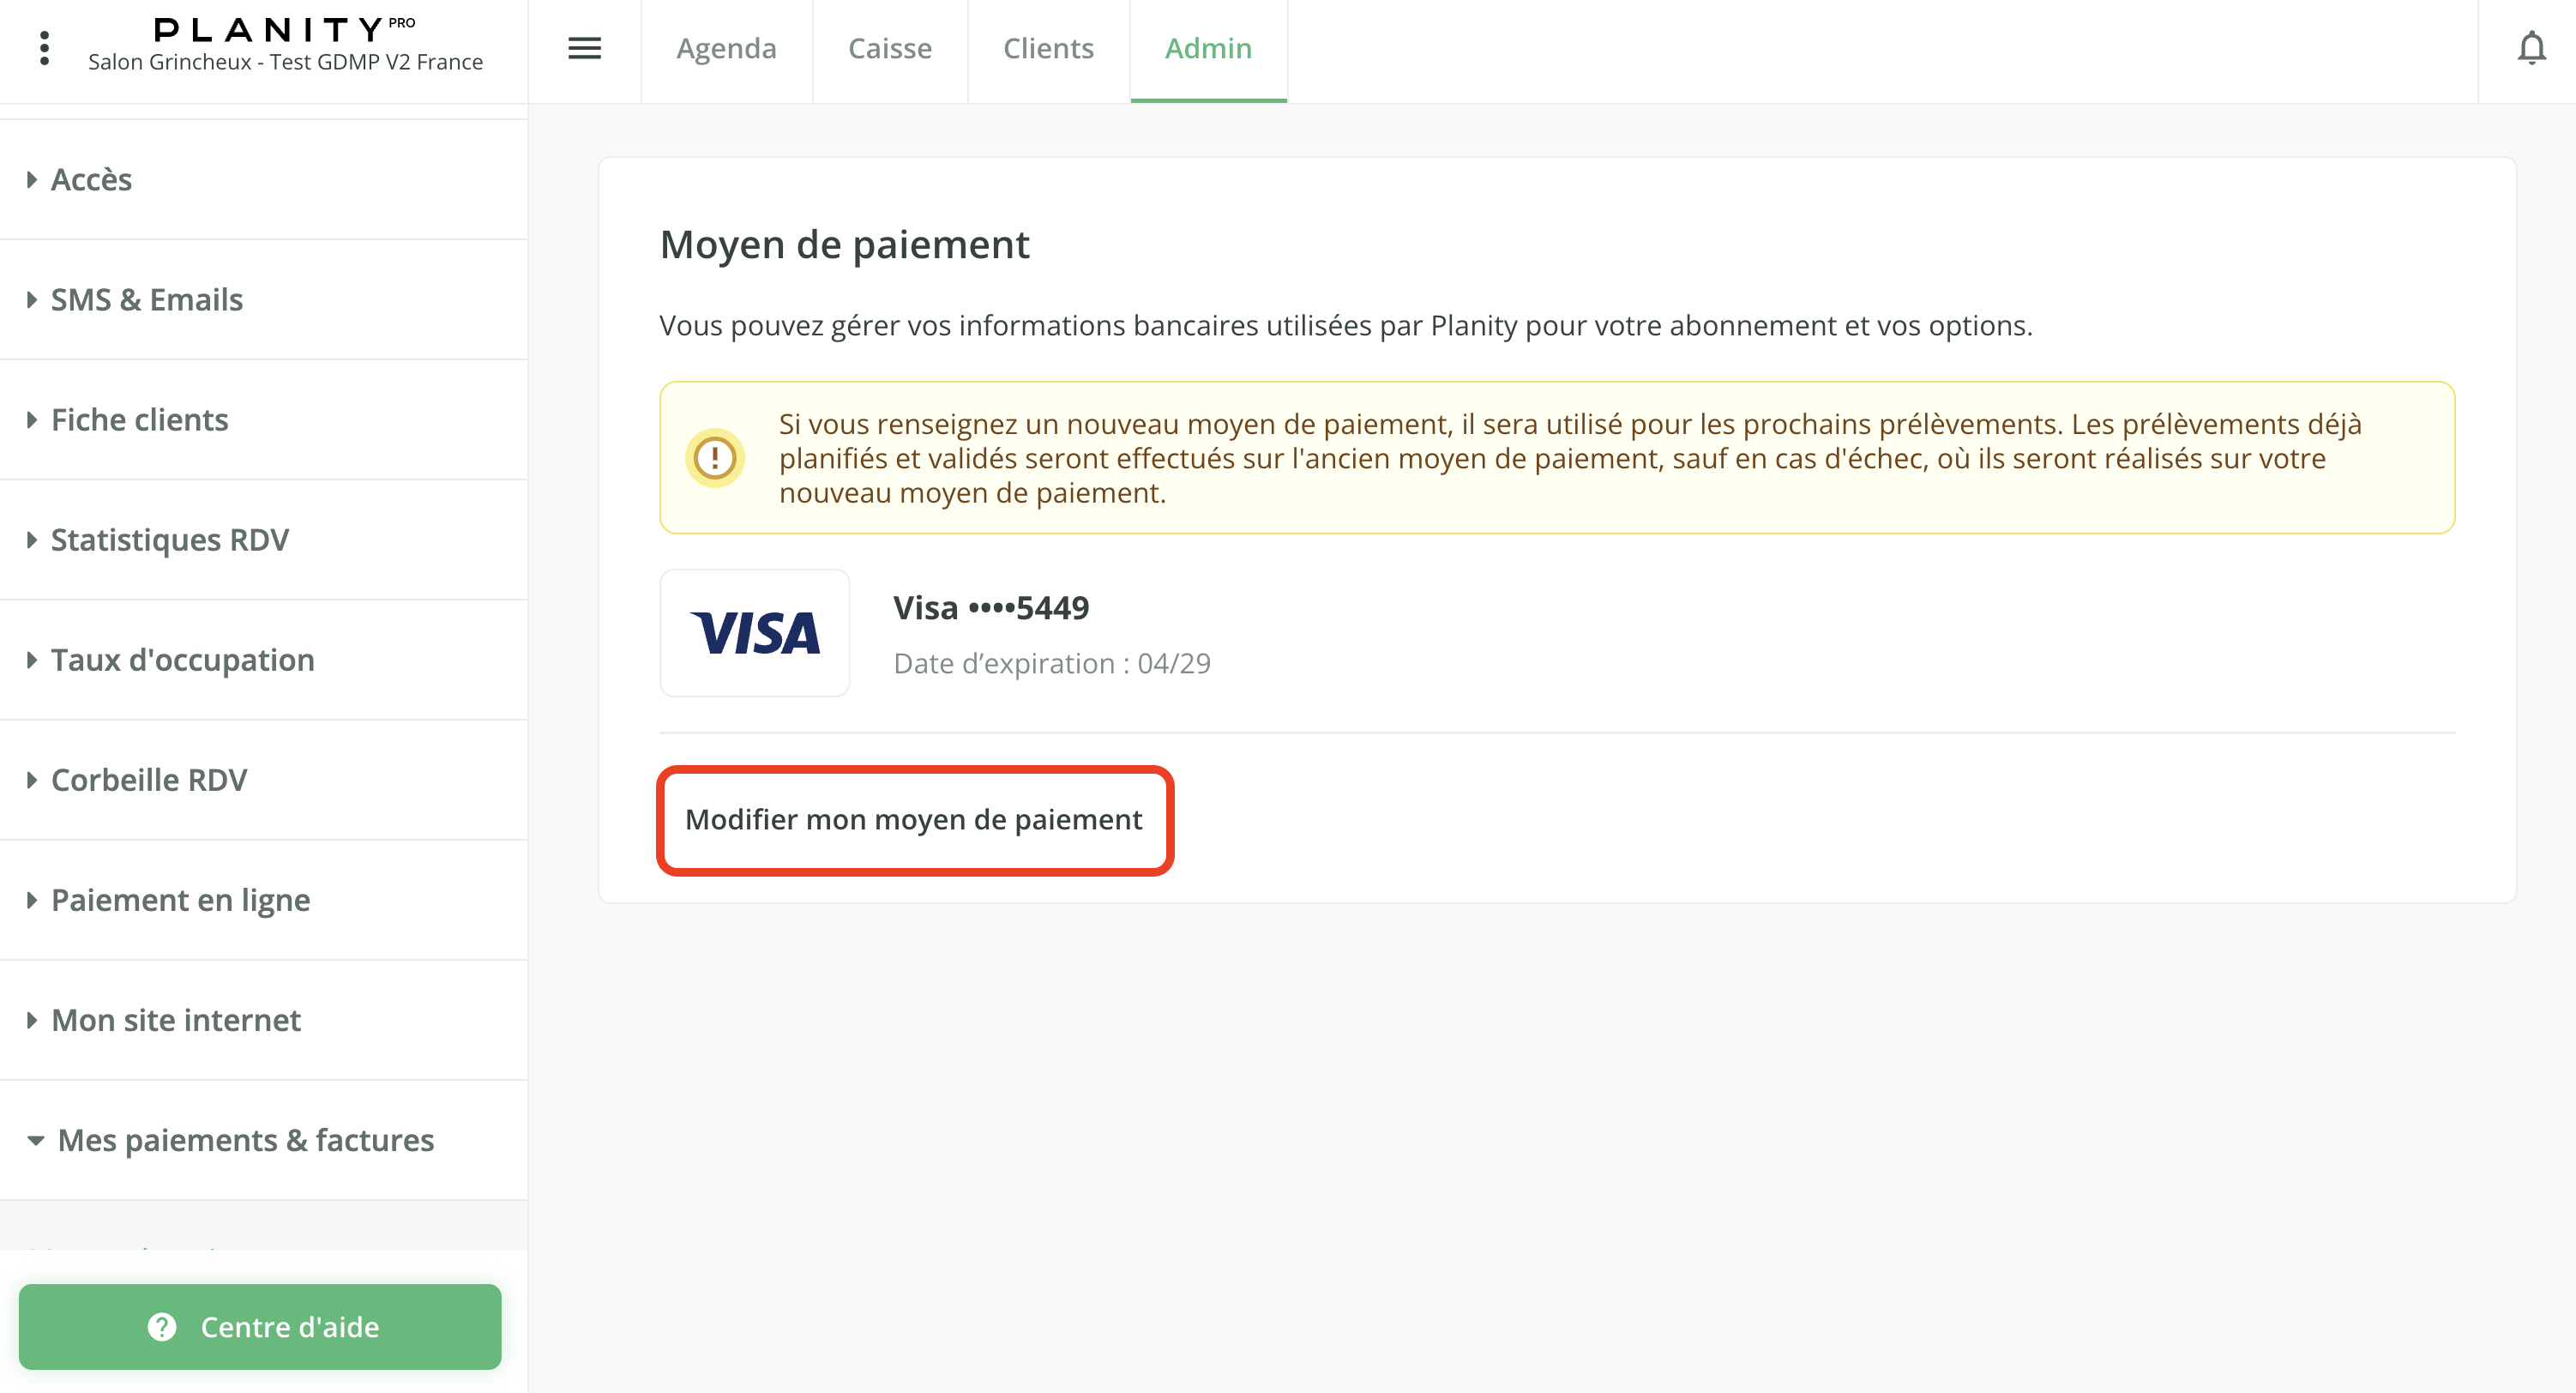Image resolution: width=2576 pixels, height=1393 pixels.
Task: Open the Corbeille RDV section
Action: pos(148,780)
